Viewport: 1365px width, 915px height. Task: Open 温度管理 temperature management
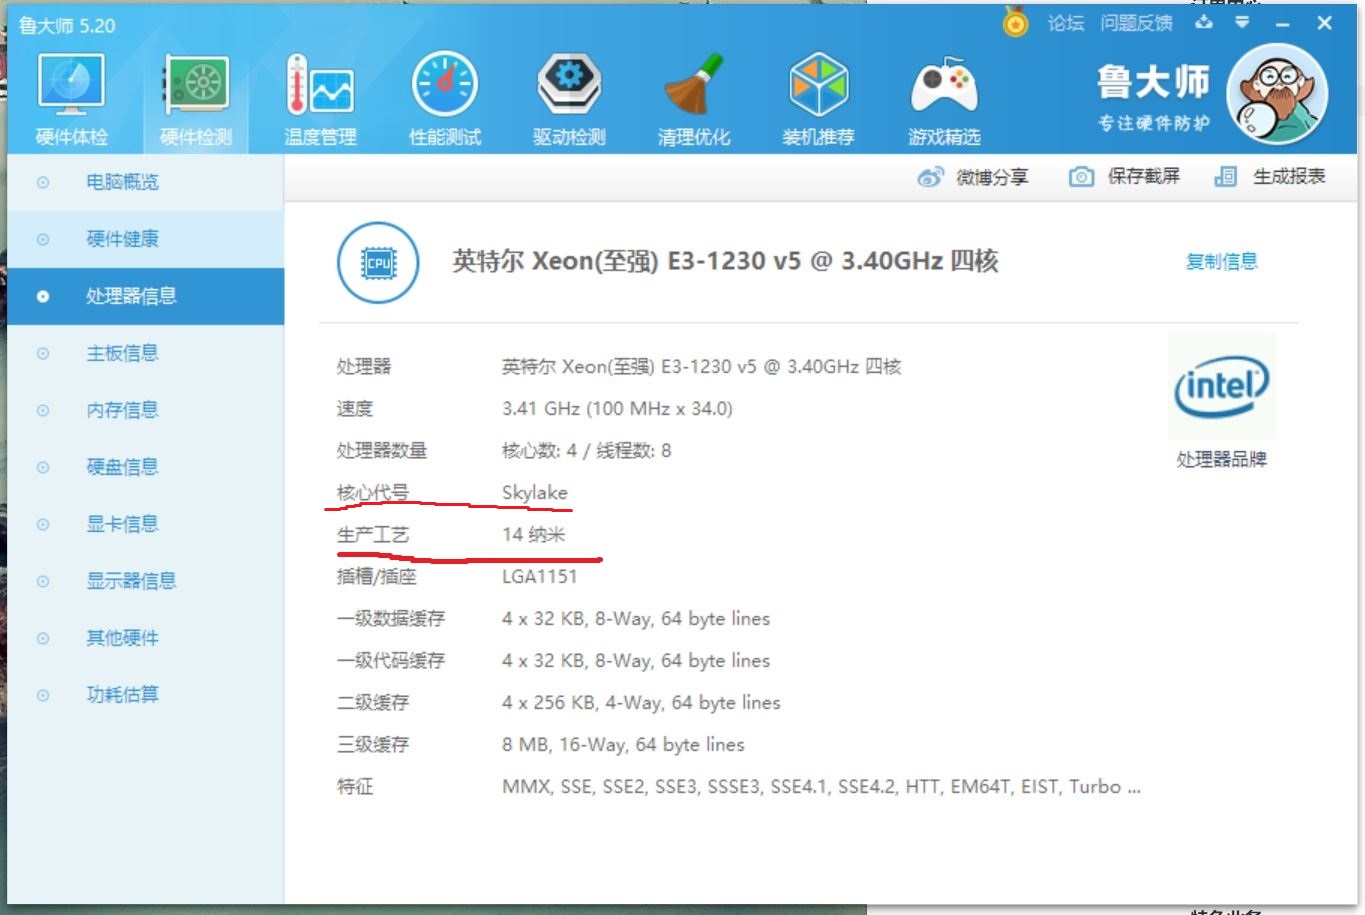(x=320, y=95)
